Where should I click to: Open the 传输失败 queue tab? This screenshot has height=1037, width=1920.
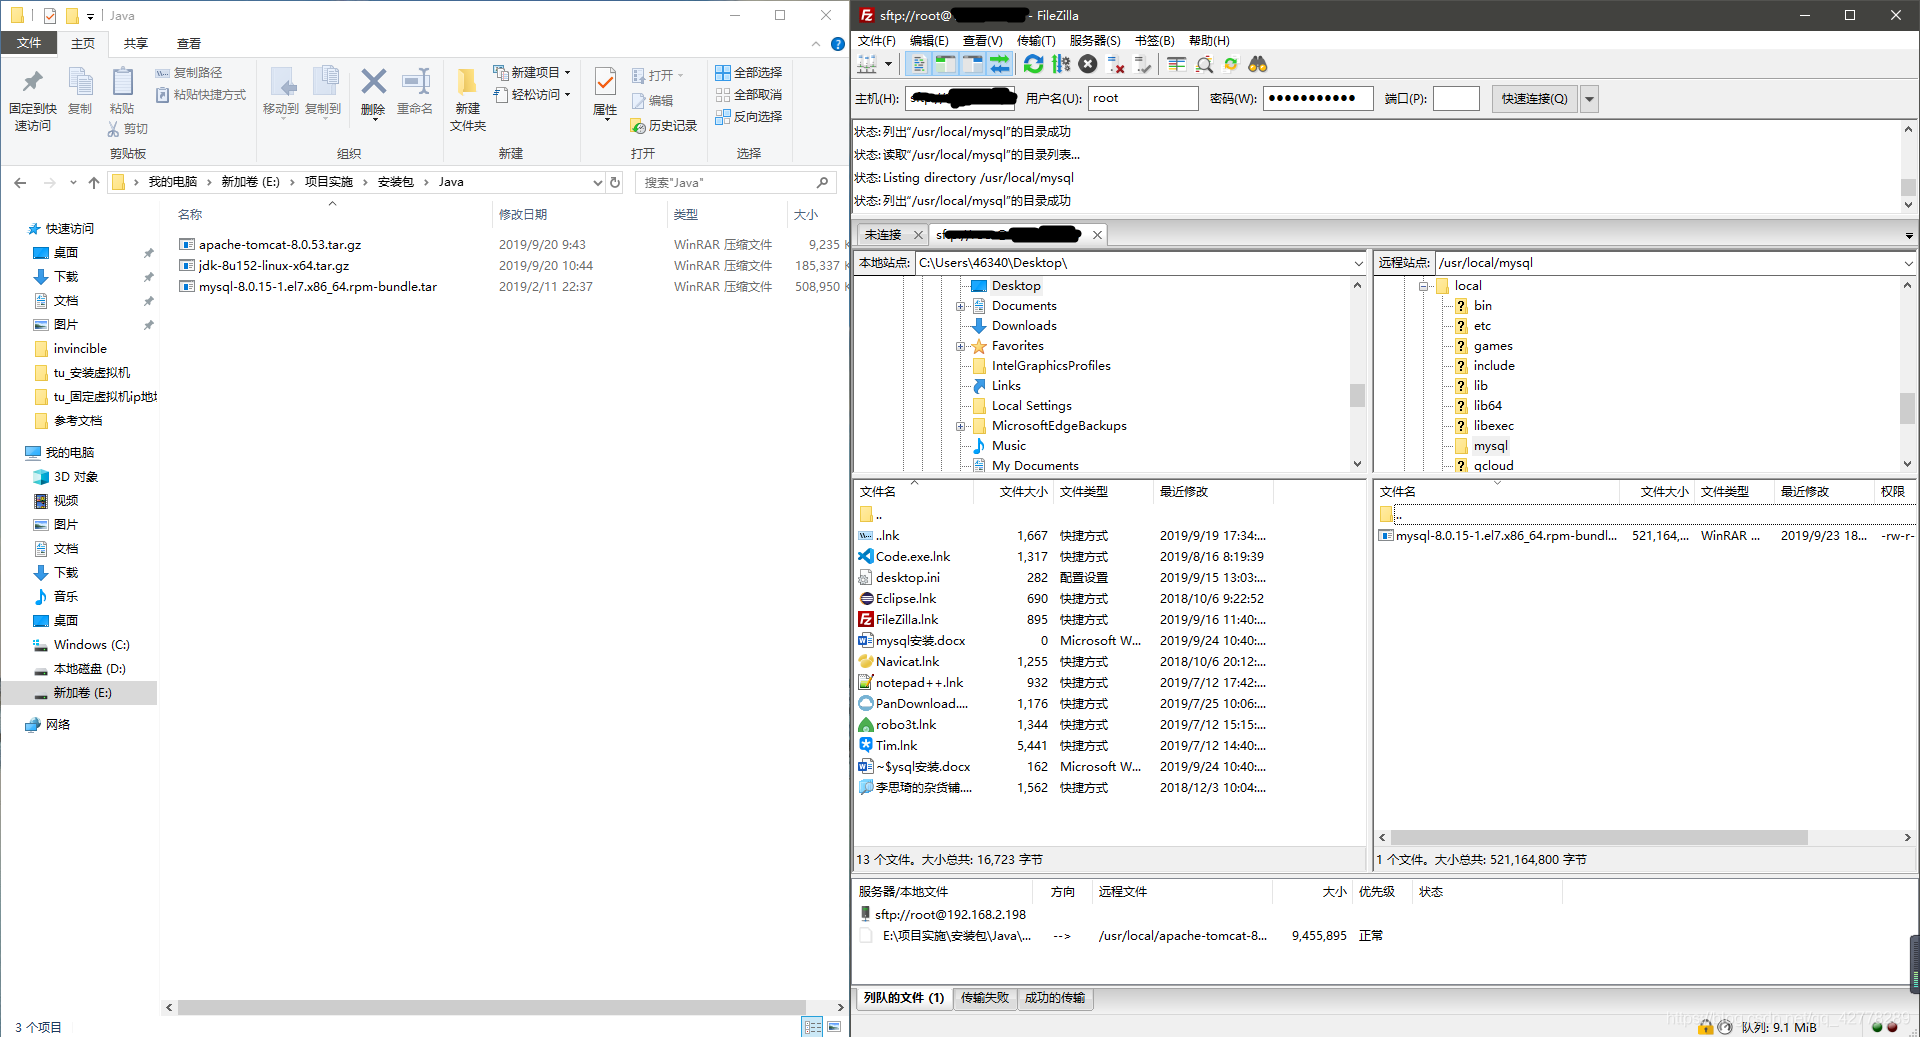pos(985,998)
